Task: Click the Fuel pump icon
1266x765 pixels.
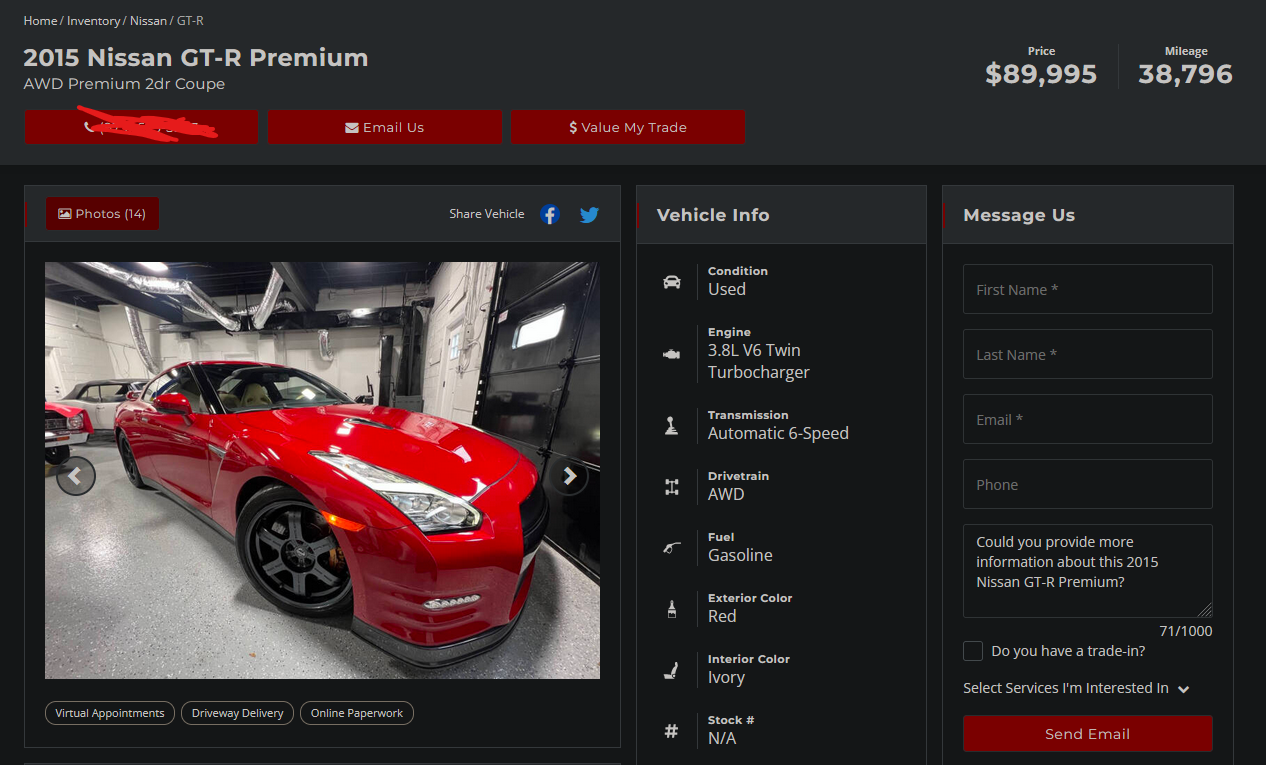Action: [x=671, y=548]
